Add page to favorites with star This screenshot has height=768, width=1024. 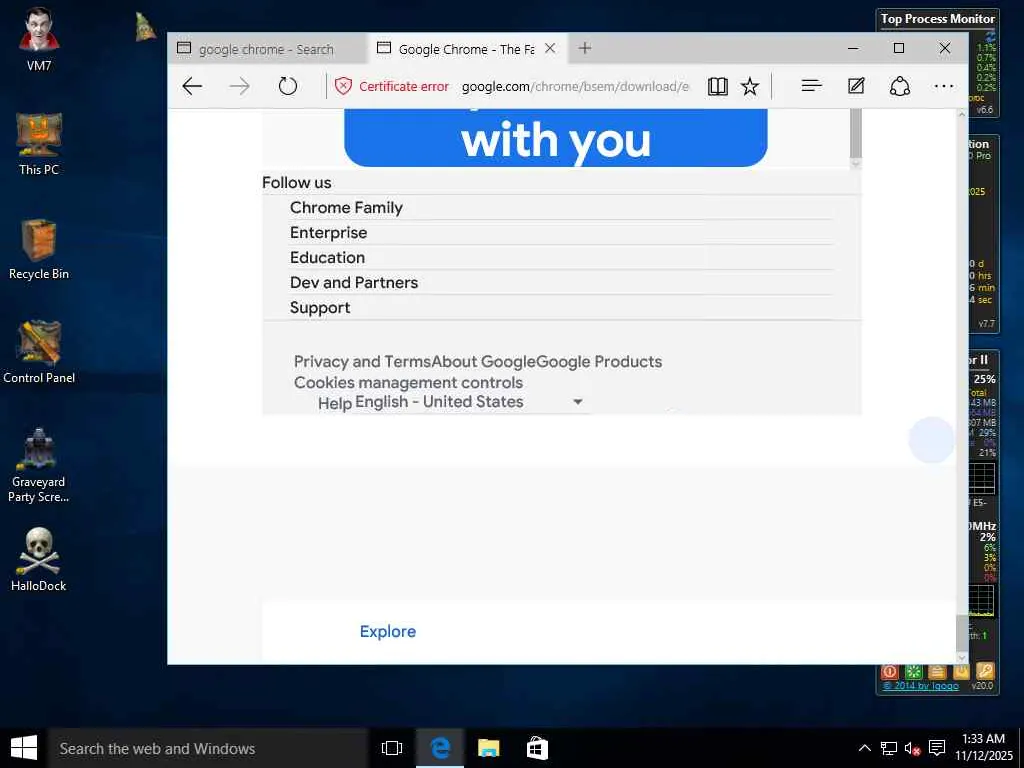(x=750, y=86)
